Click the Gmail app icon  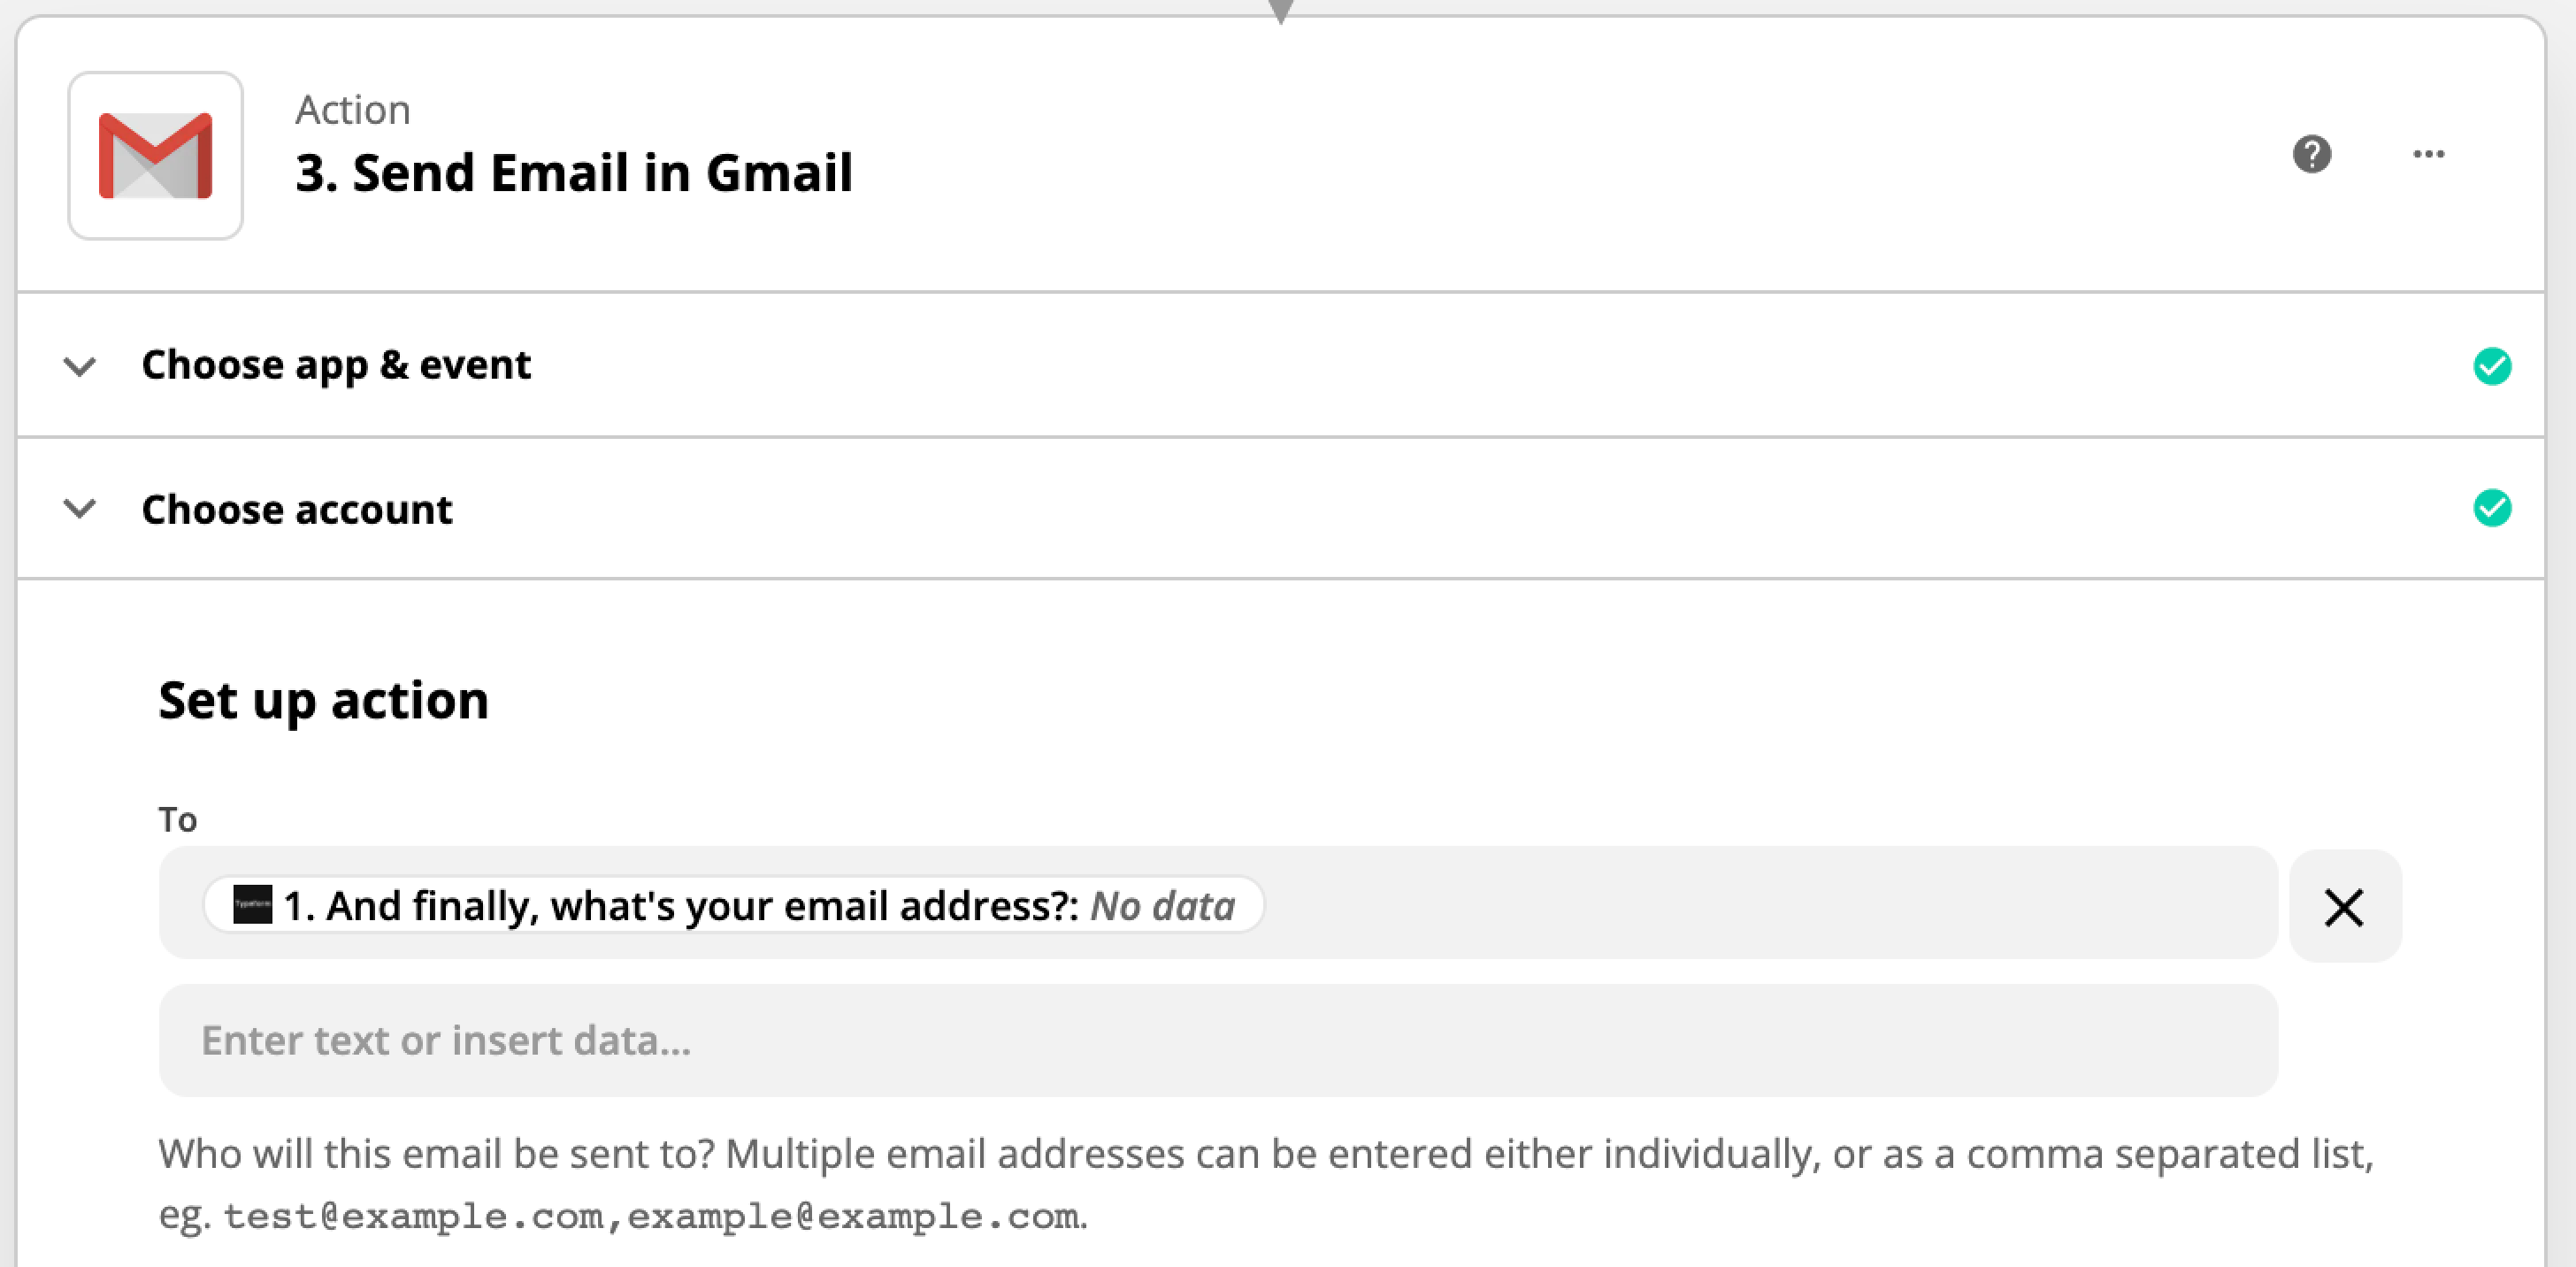pos(155,155)
